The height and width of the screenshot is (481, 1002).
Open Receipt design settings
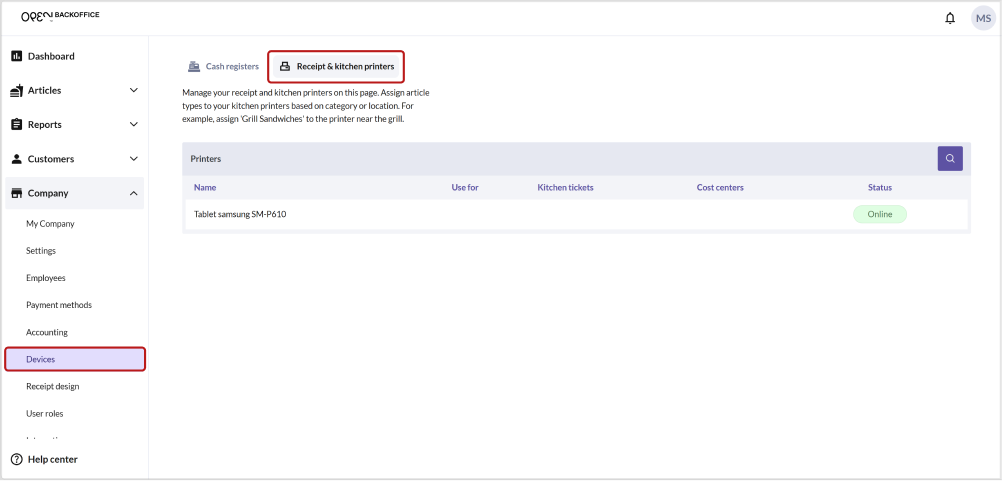click(52, 386)
